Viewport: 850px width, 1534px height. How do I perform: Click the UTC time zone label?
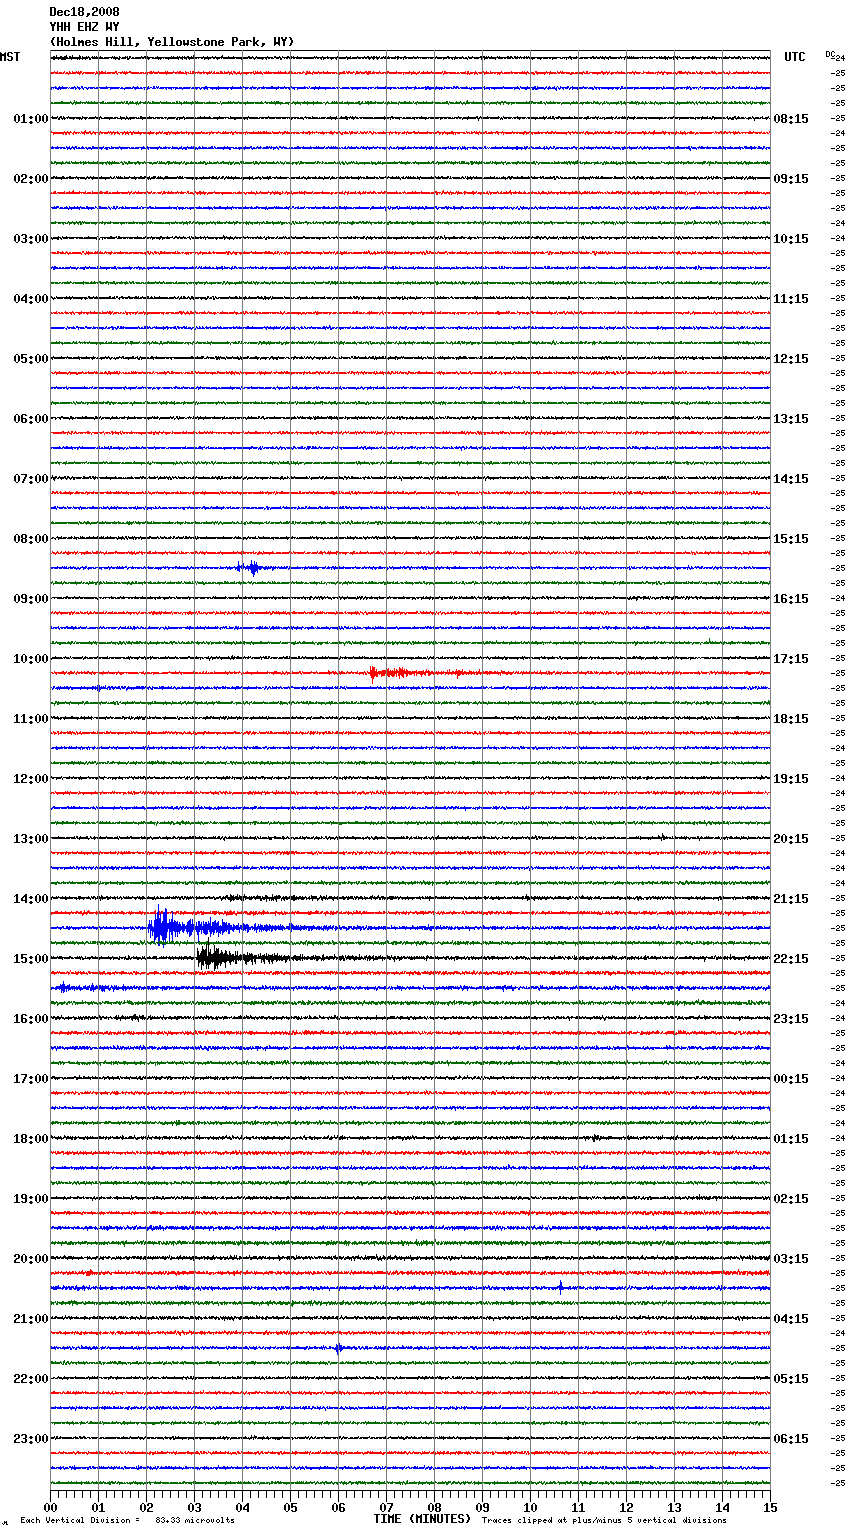[795, 57]
